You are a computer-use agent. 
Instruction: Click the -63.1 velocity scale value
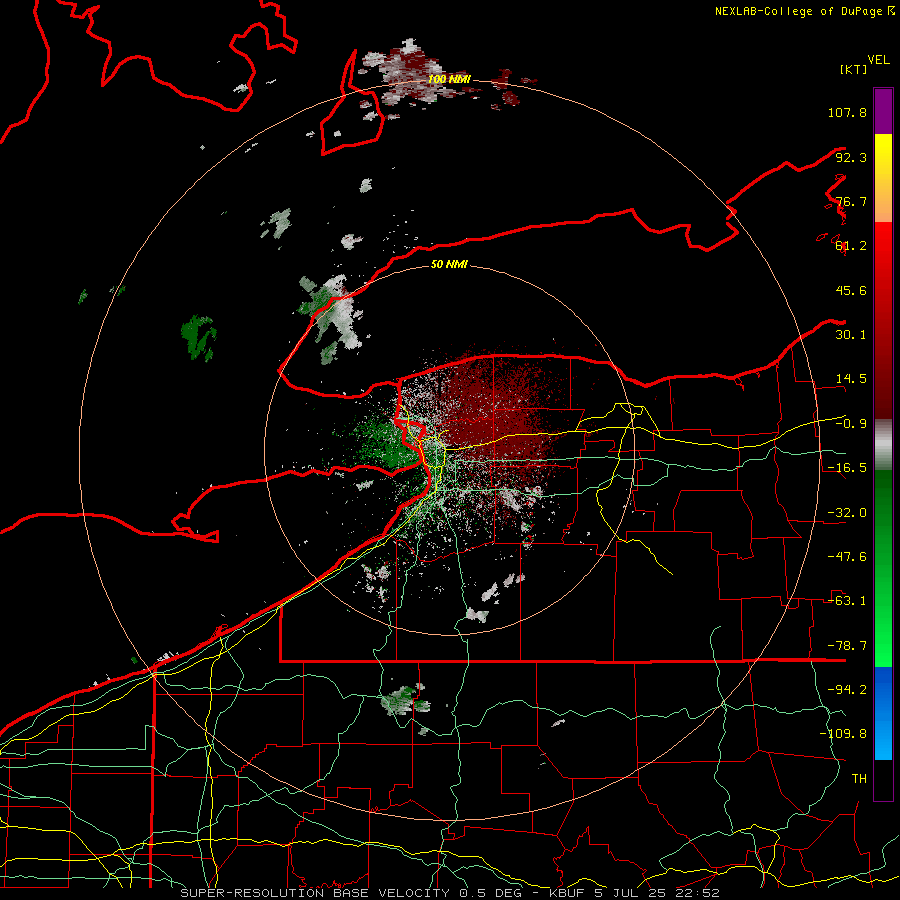click(847, 601)
